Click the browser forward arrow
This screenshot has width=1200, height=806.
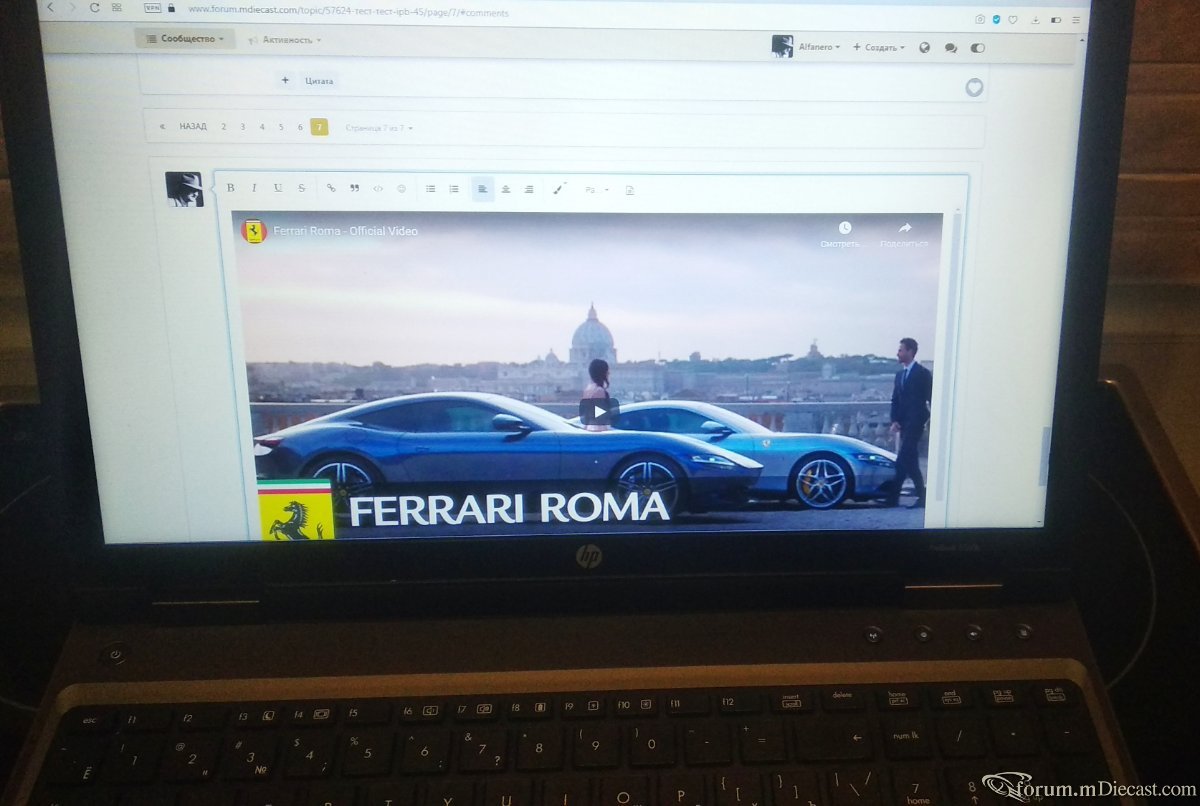(72, 7)
